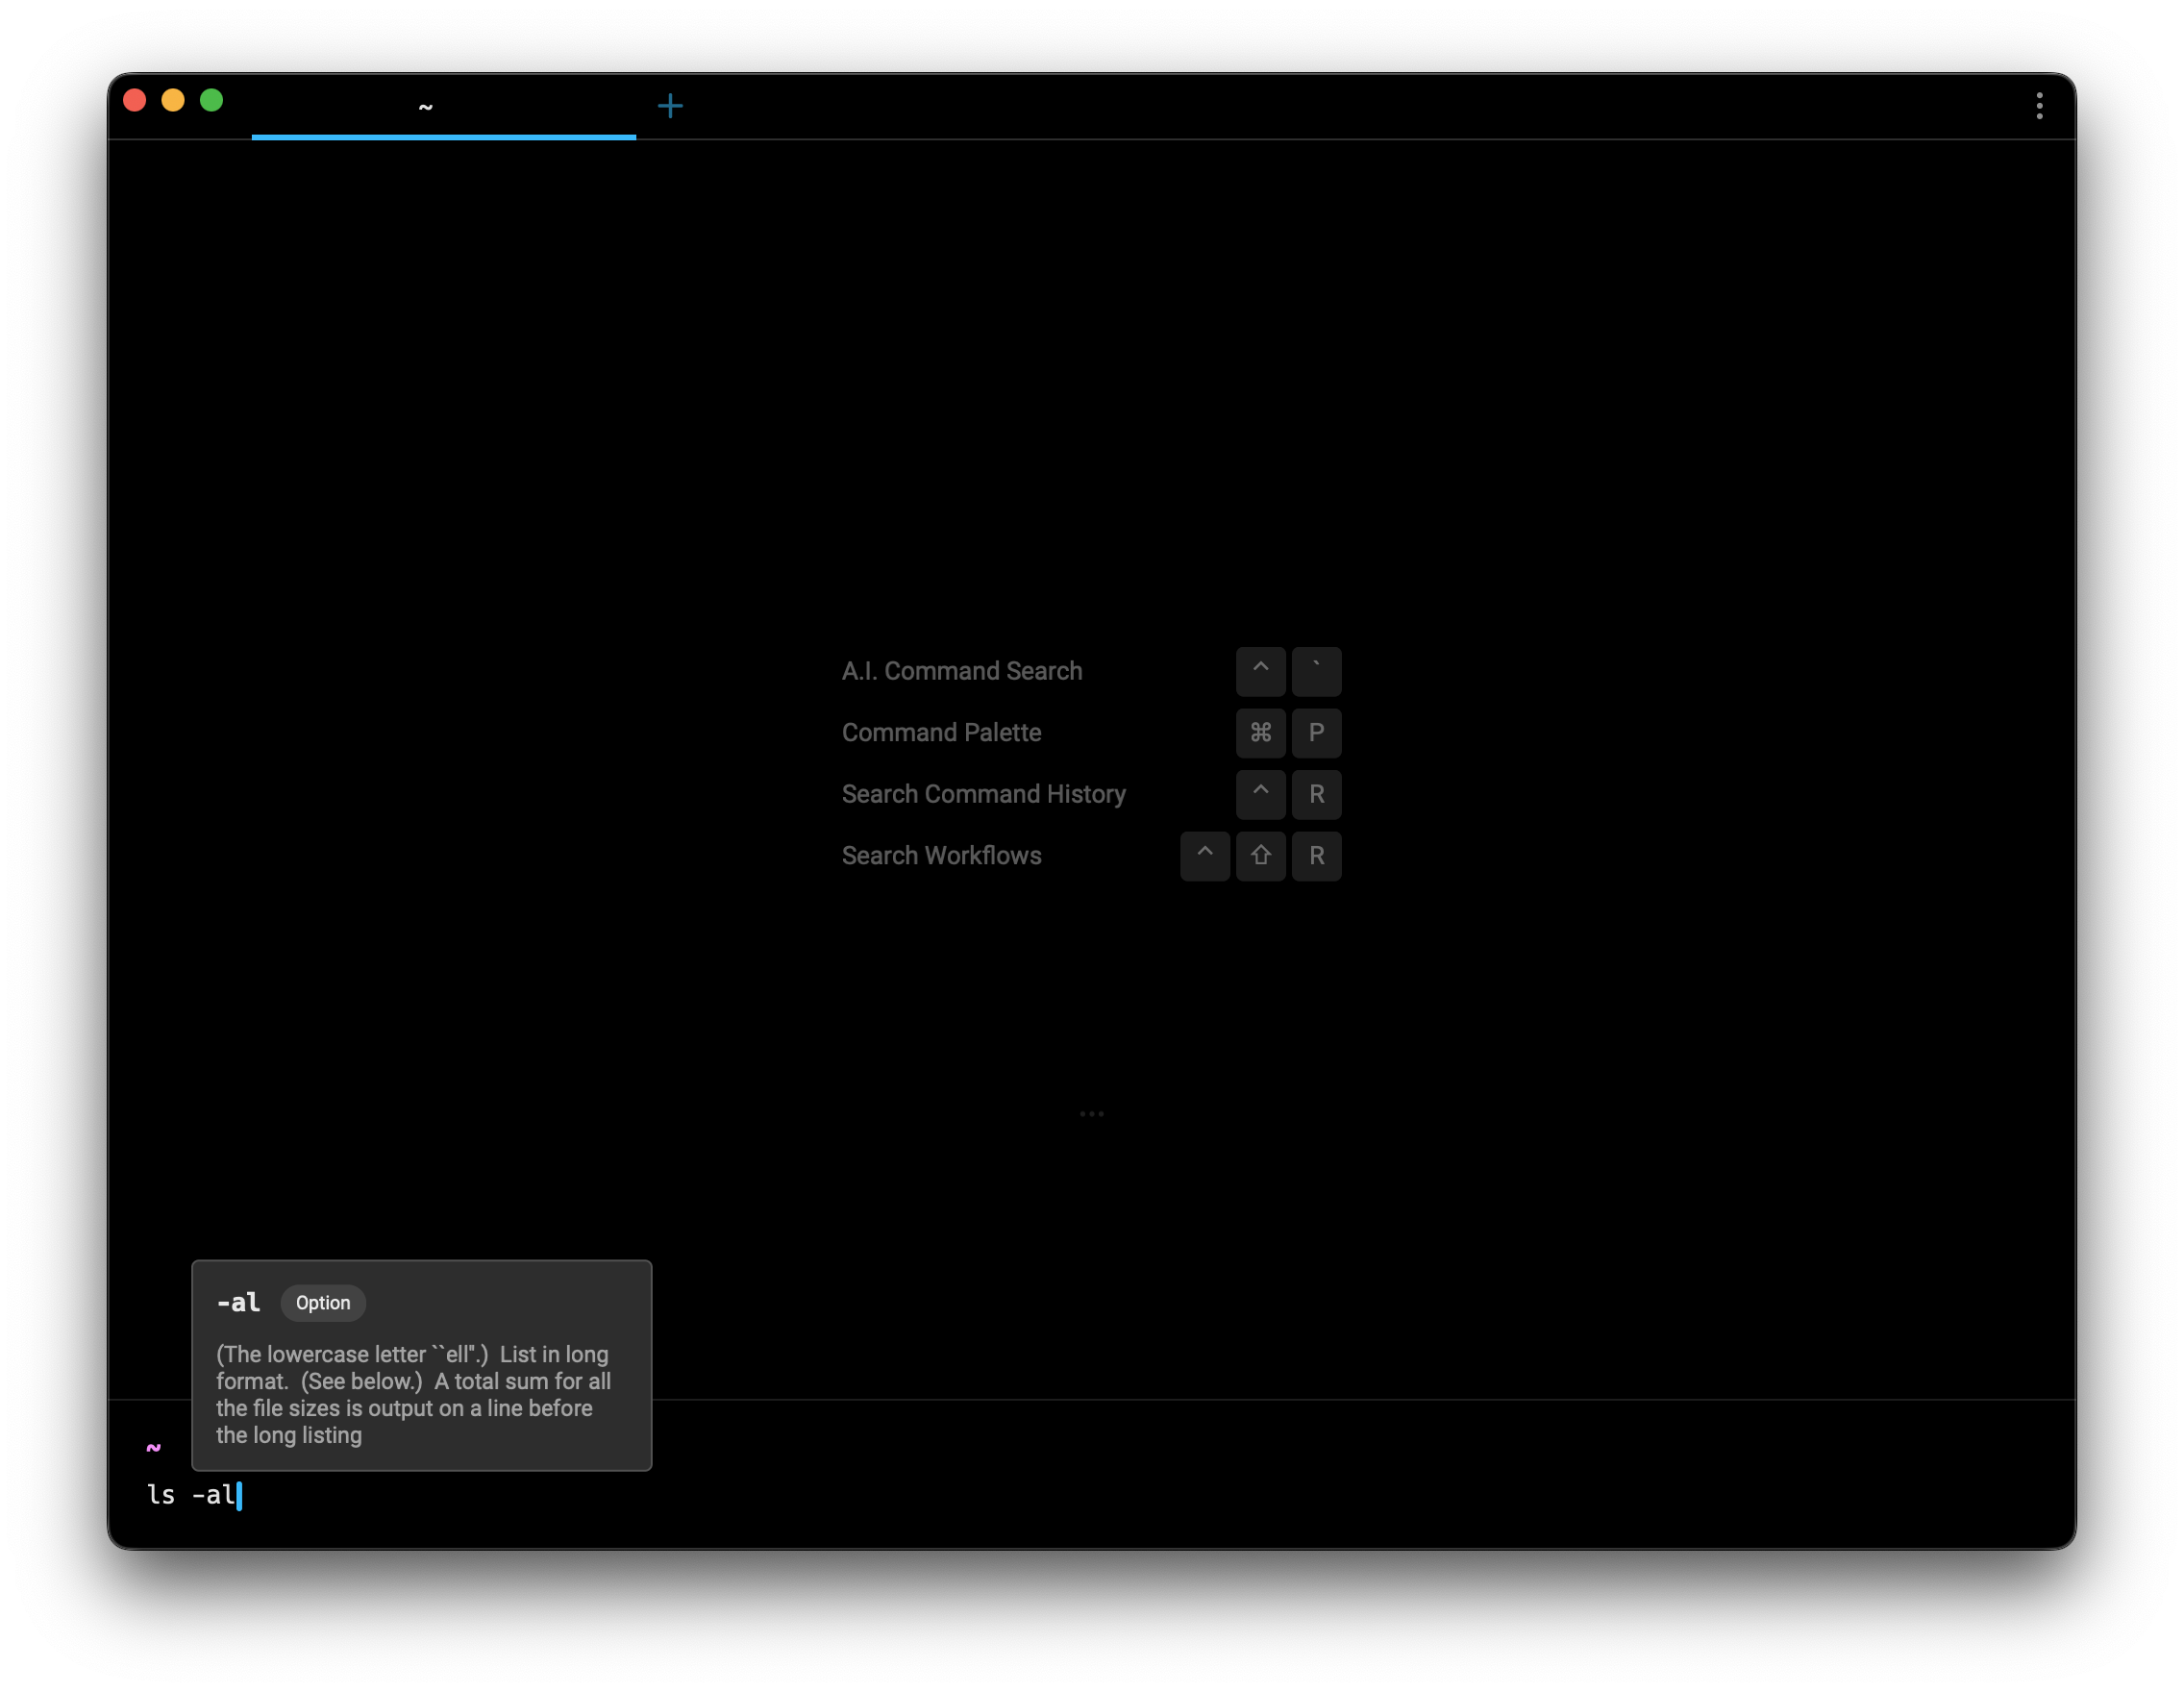Expand the ellipsis to reveal more shortcuts

(x=1092, y=1113)
